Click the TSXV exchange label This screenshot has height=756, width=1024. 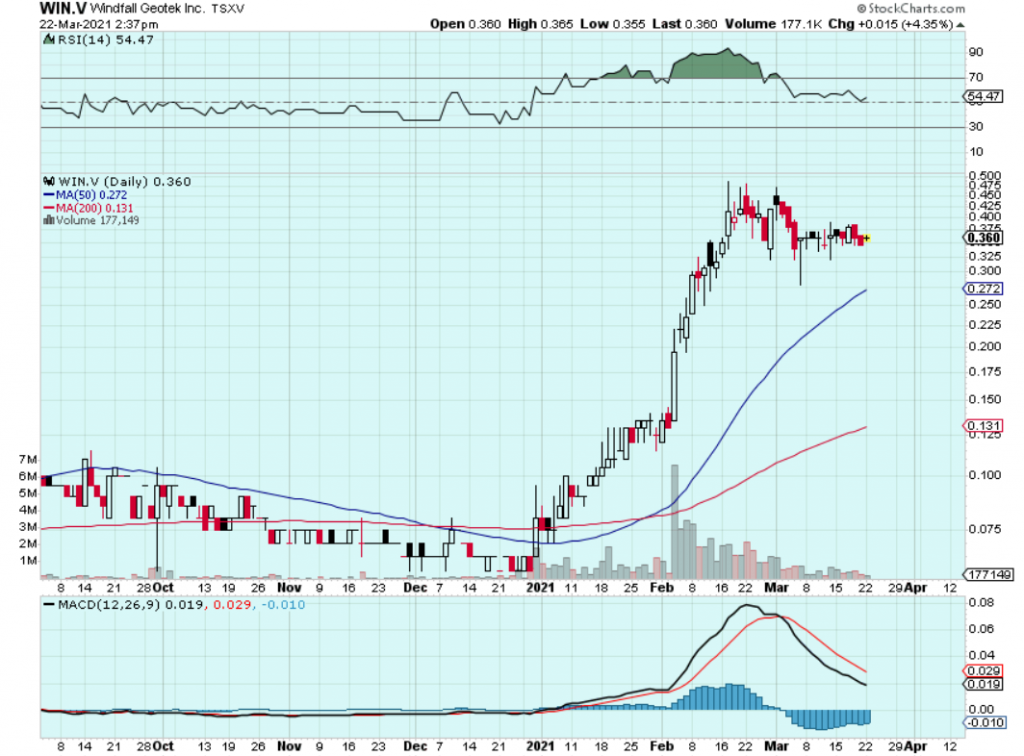(228, 9)
